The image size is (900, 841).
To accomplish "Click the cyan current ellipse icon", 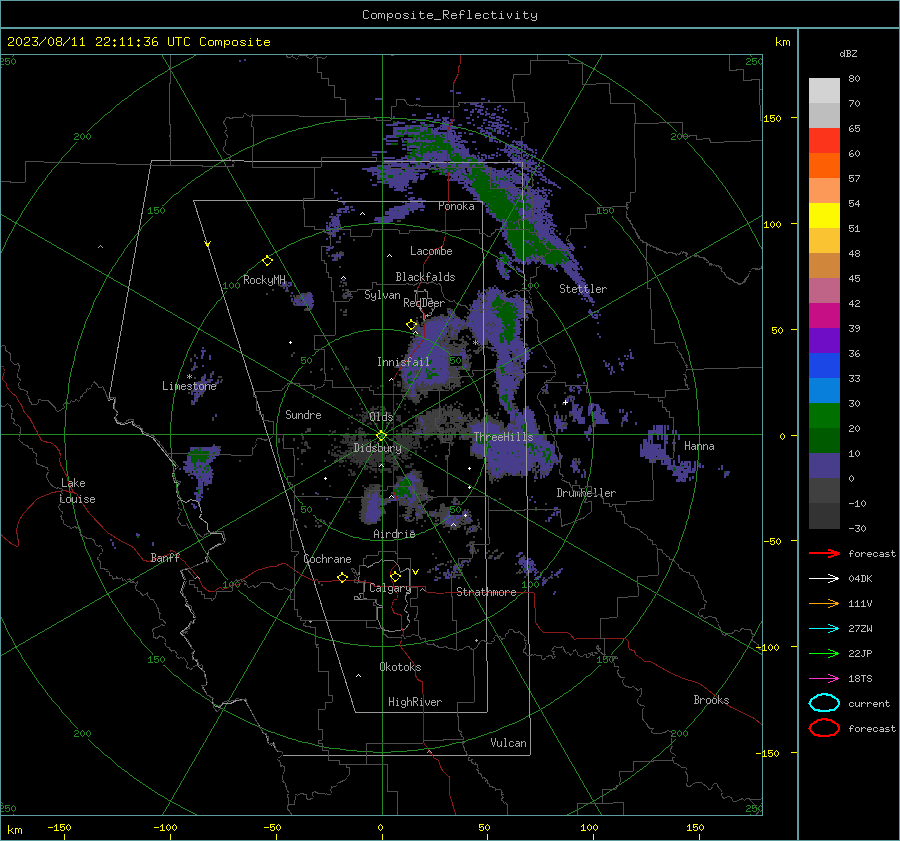I will point(824,703).
